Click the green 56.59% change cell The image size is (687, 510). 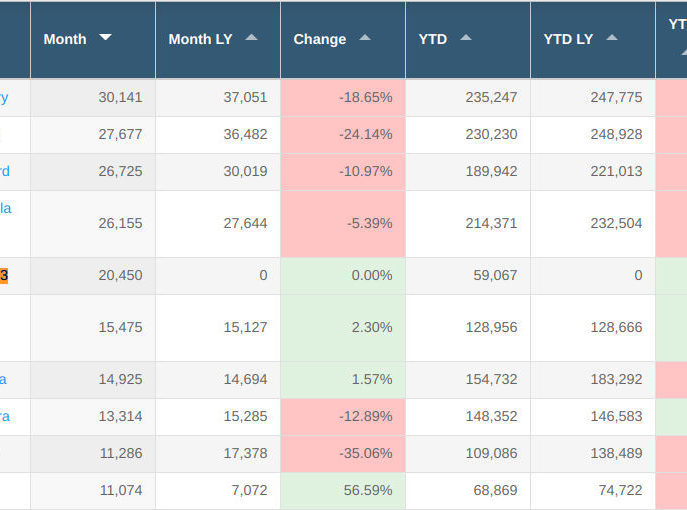click(x=343, y=490)
